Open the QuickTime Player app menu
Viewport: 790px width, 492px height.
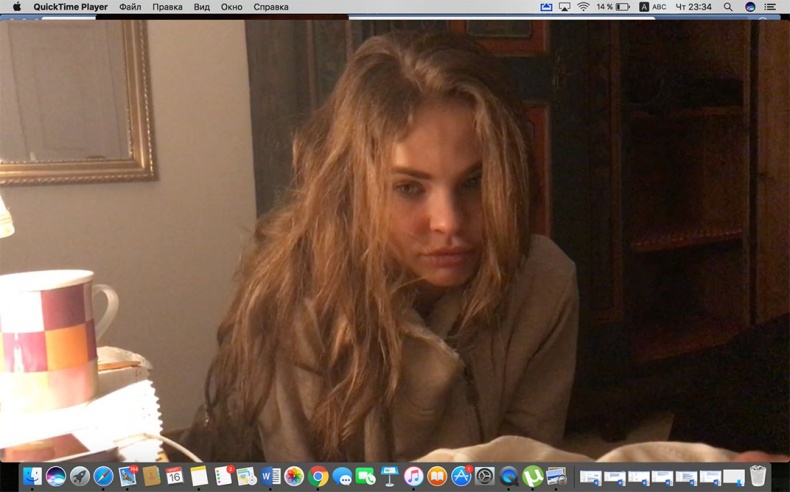(70, 7)
